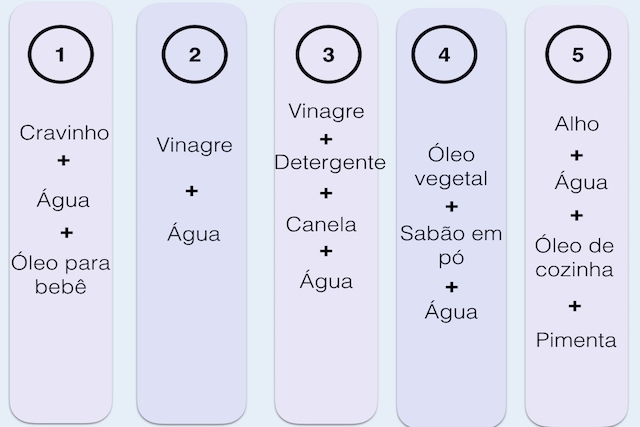Click the Canela ingredient text
Viewport: 640px width, 427px height.
321,225
